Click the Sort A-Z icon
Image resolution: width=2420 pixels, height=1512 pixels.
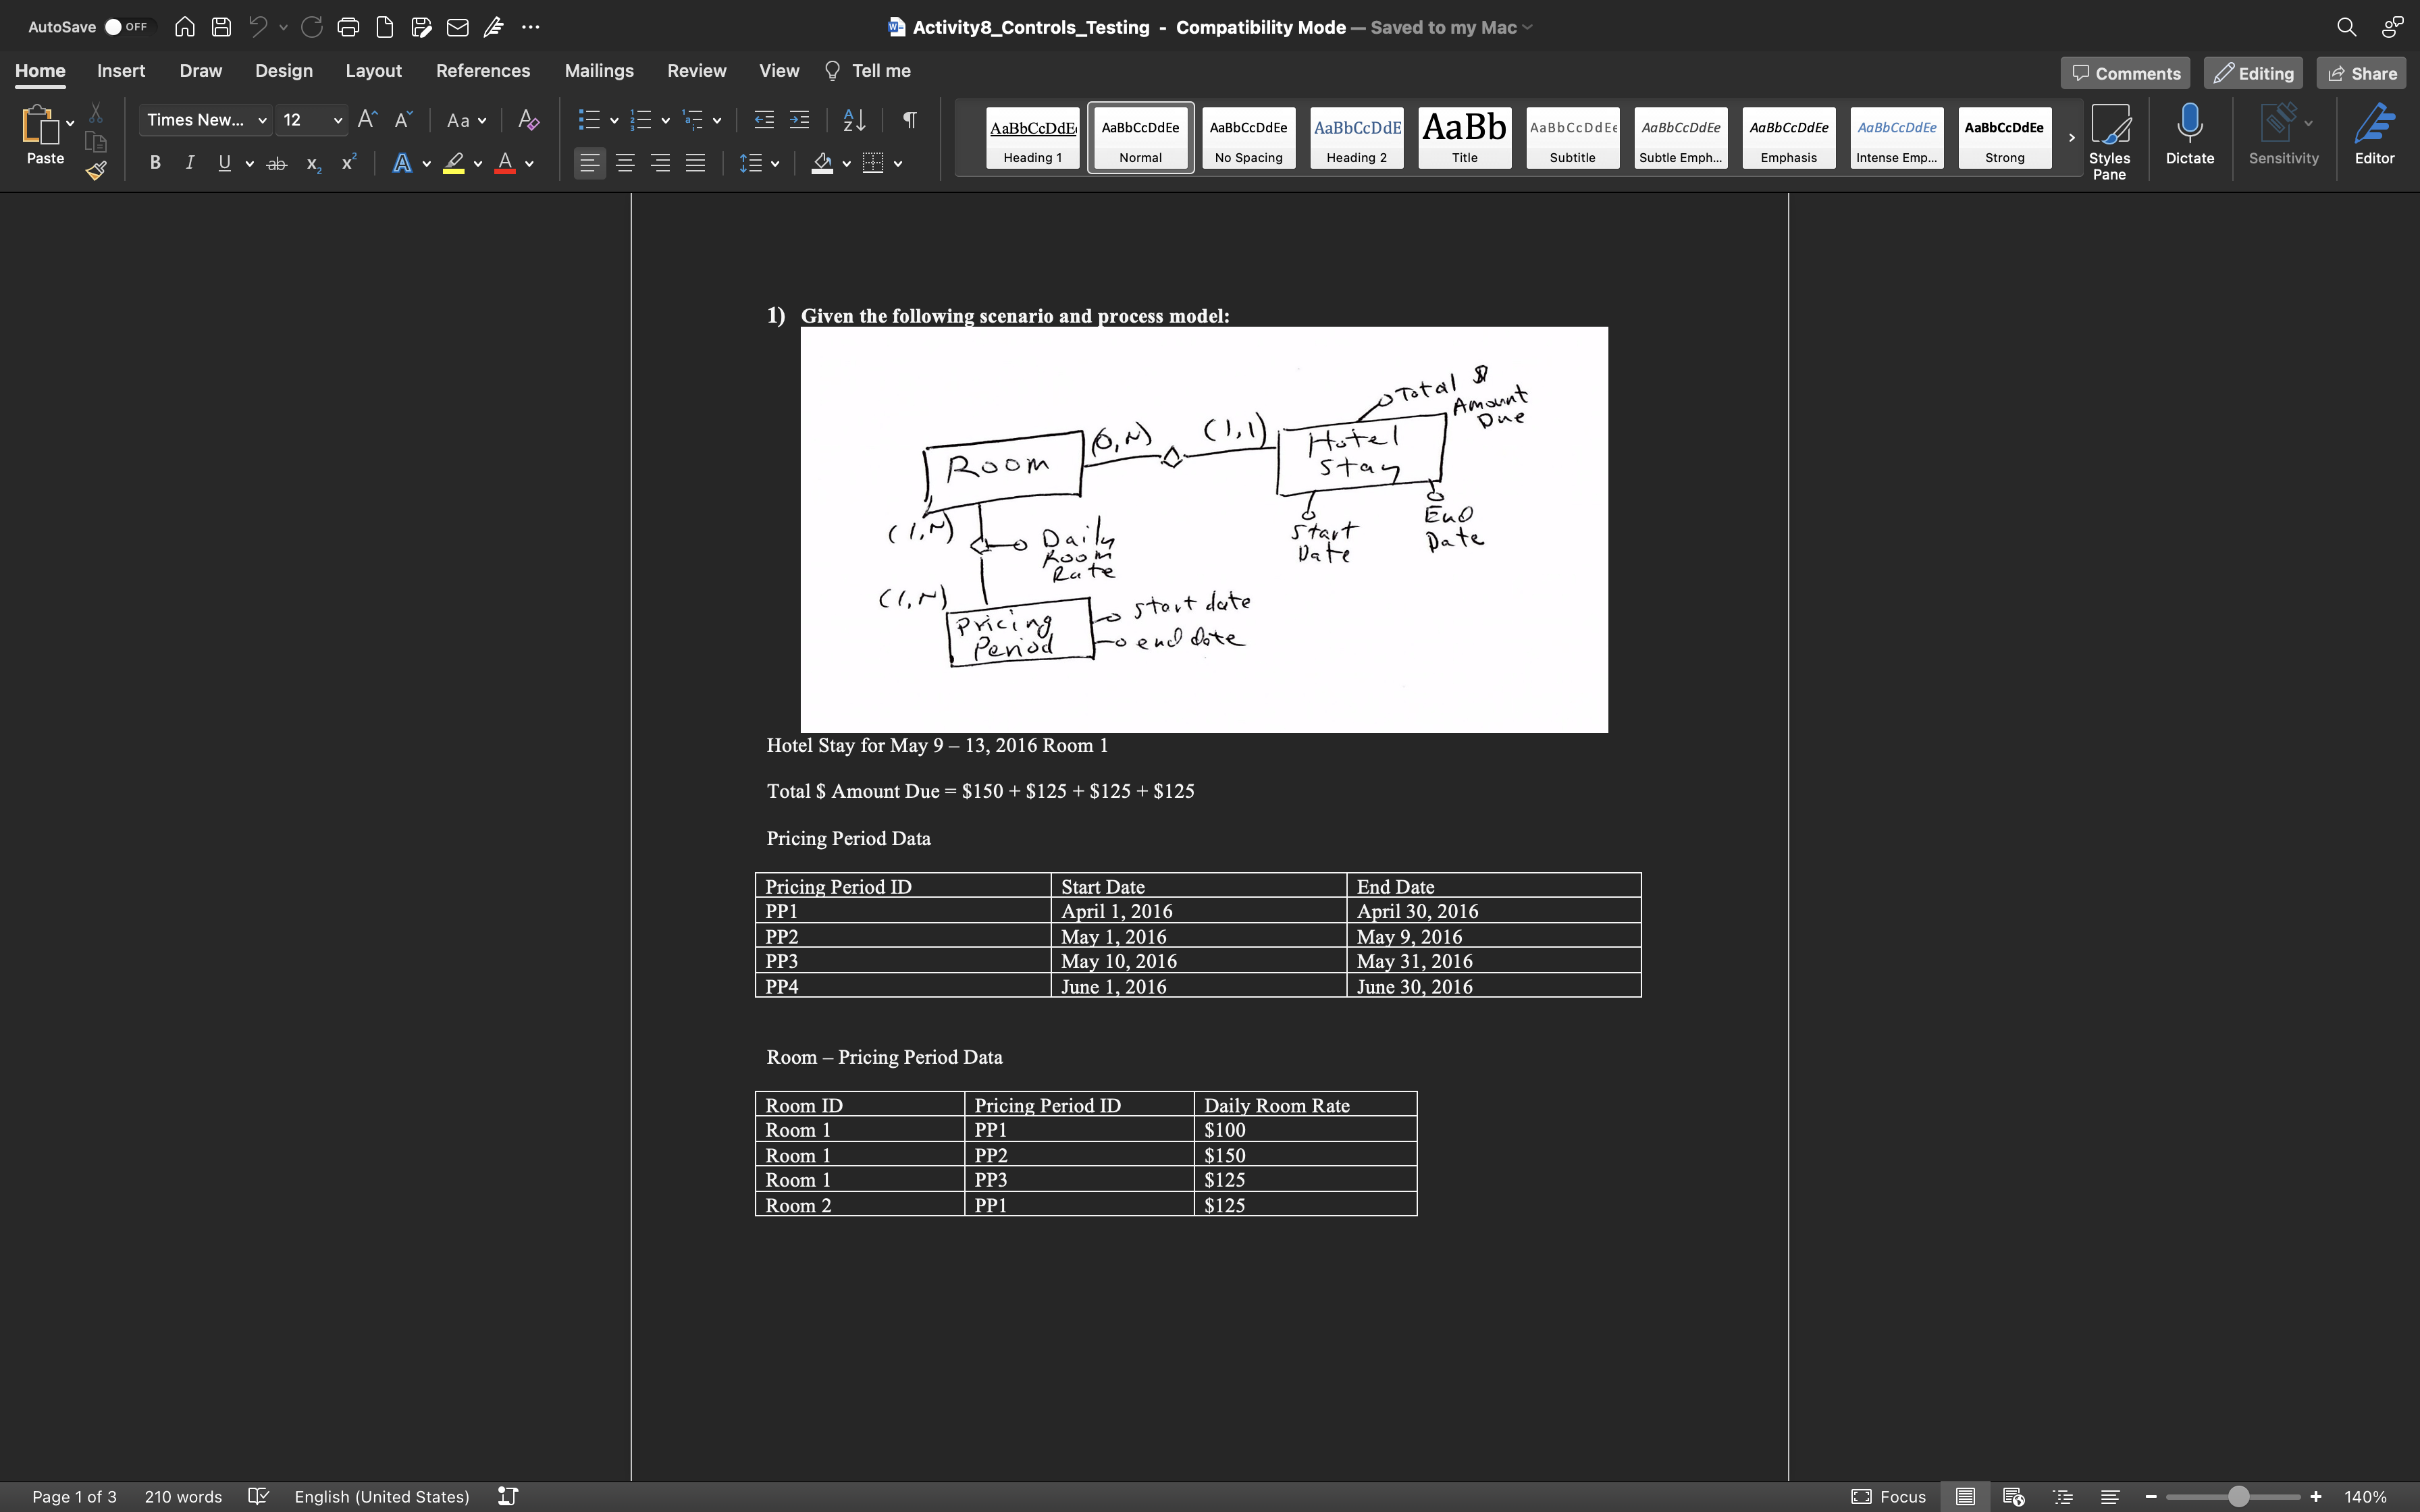[x=854, y=120]
